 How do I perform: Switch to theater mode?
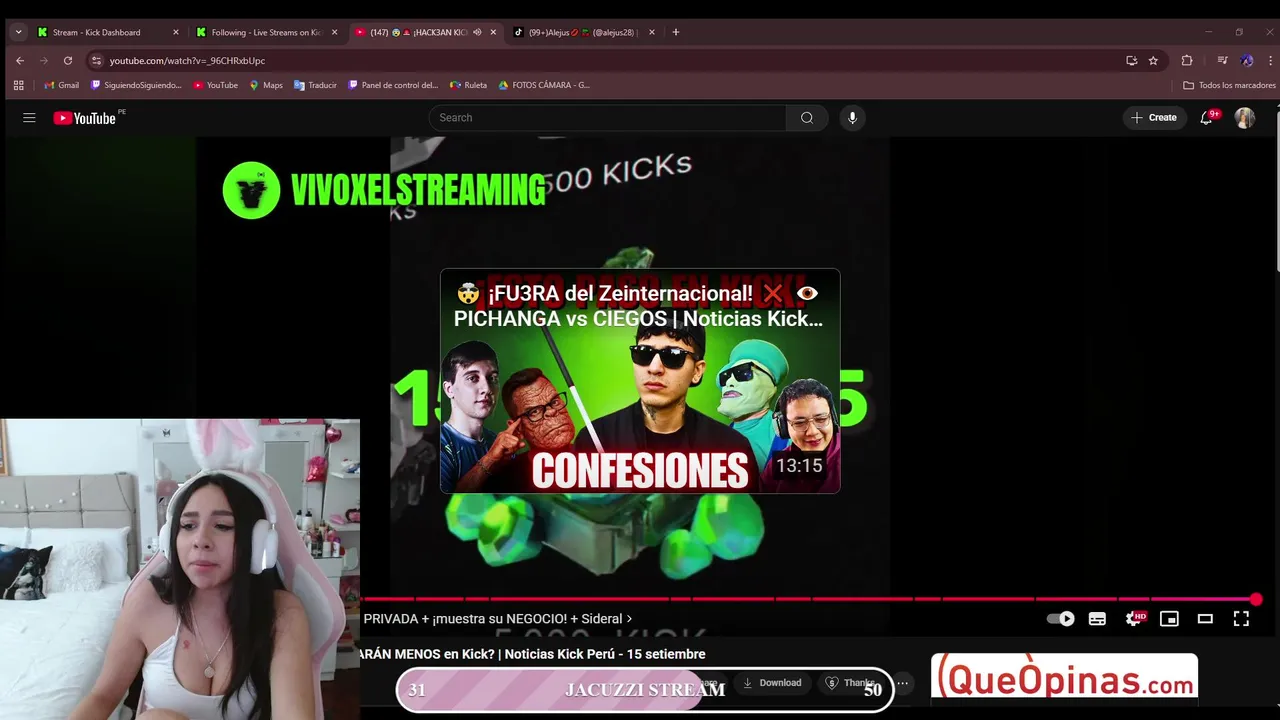coord(1205,619)
